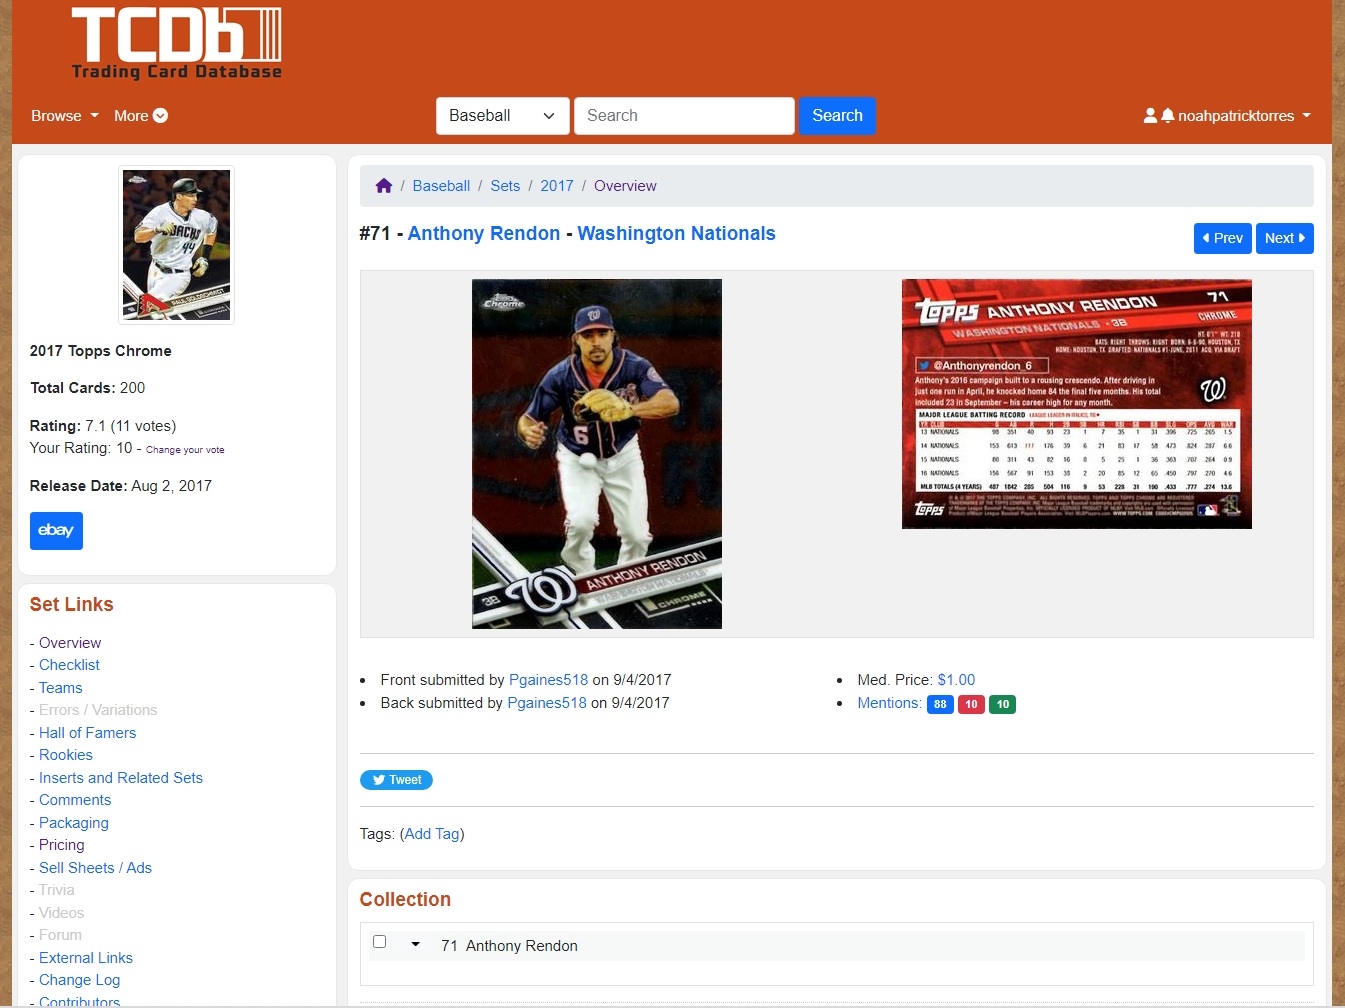The width and height of the screenshot is (1345, 1008).
Task: Check the 71 Anthony Rendon collection checkbox
Action: (379, 942)
